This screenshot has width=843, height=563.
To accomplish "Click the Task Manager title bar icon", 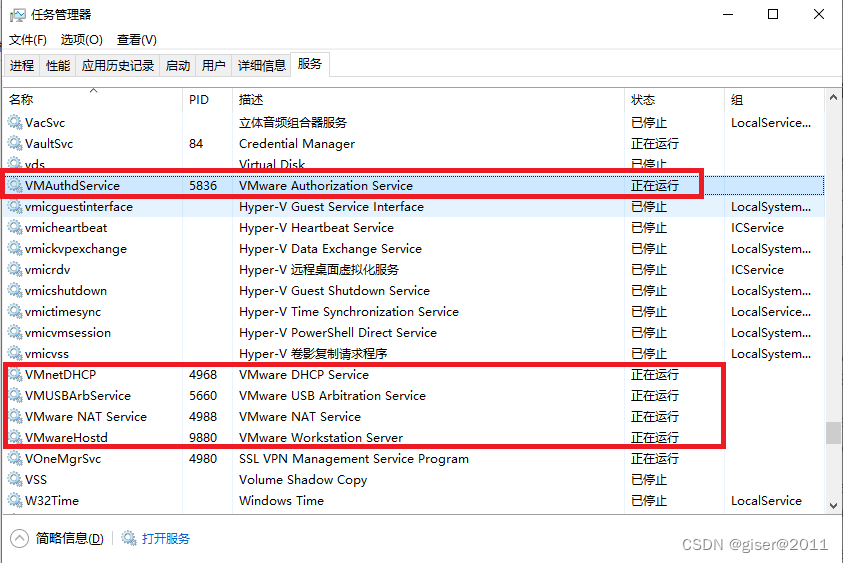I will [x=18, y=15].
